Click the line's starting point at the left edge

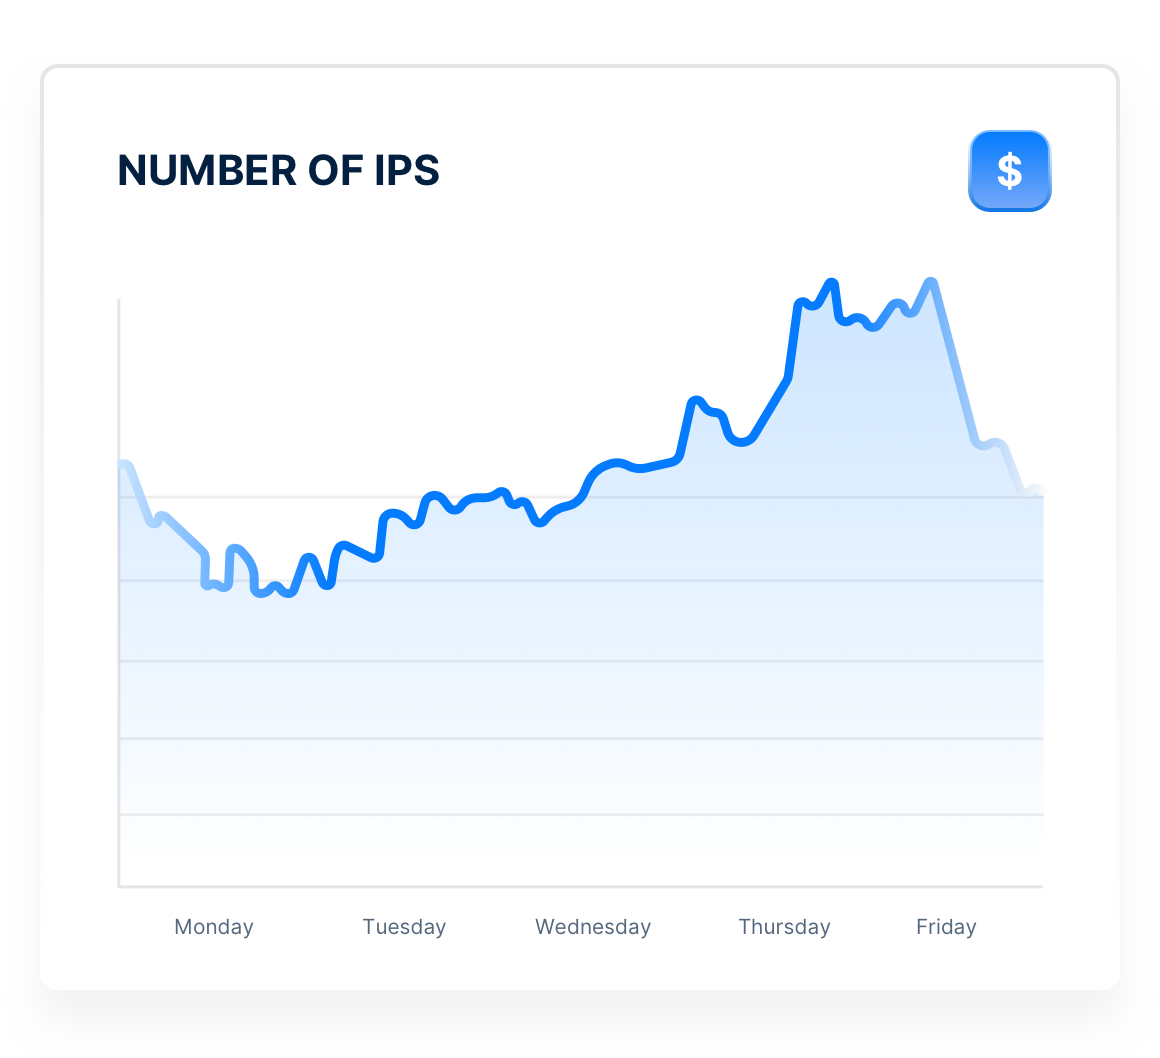point(122,465)
